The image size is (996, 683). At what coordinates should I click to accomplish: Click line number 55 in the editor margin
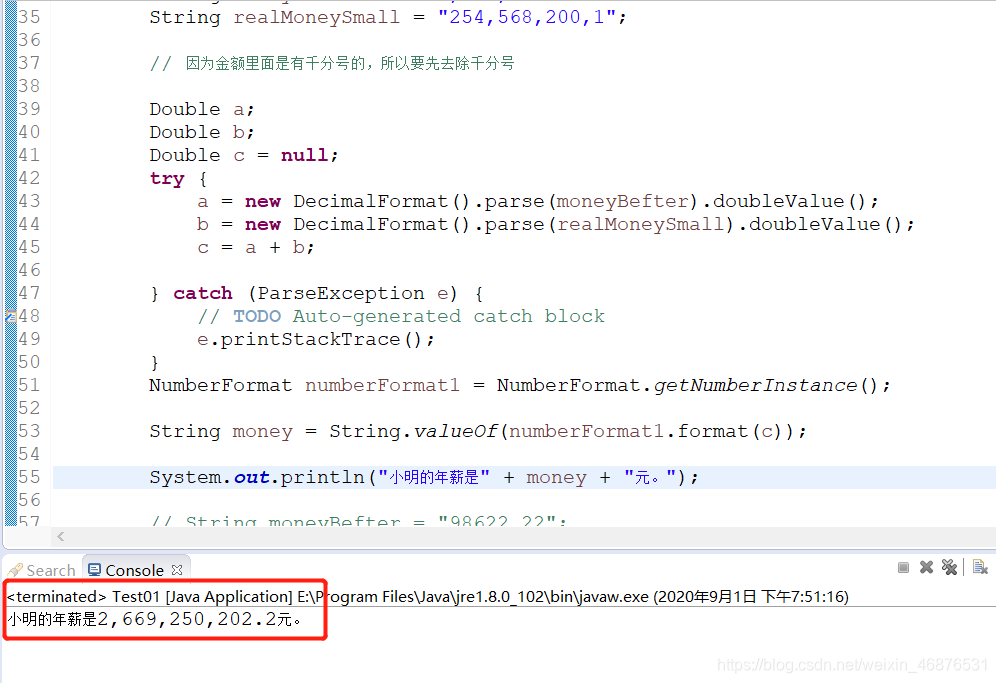(29, 477)
